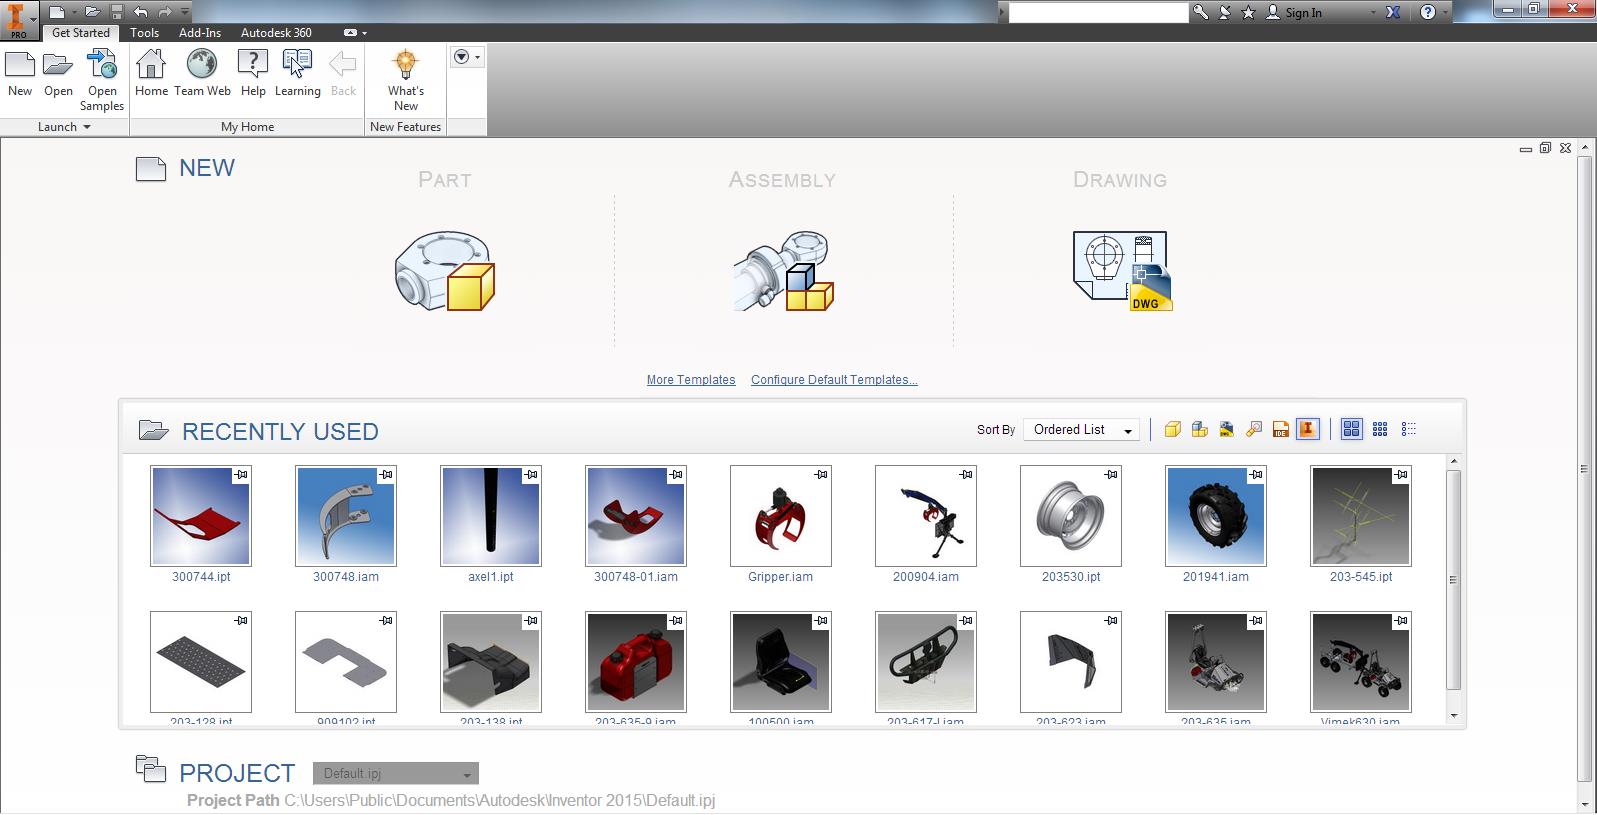The width and height of the screenshot is (1597, 815).
Task: Click Open Samples in ribbon
Action: (x=102, y=81)
